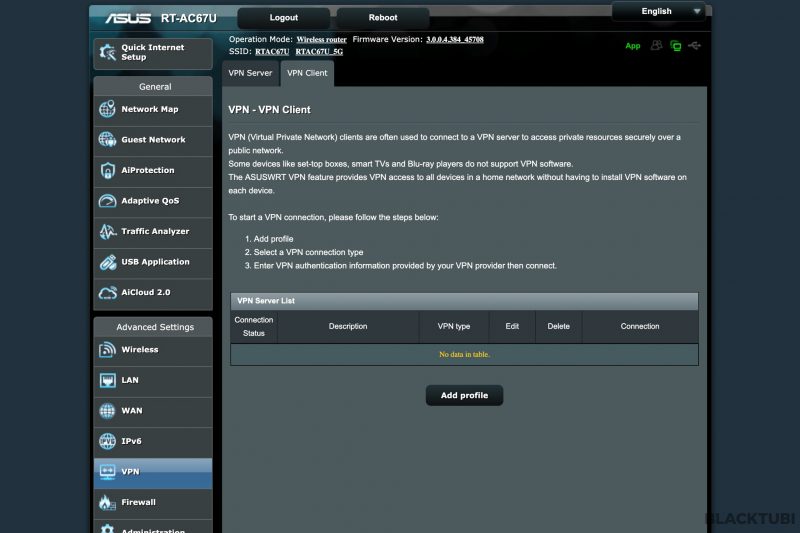Click the VPN computer icon in sidebar

pyautogui.click(x=108, y=472)
